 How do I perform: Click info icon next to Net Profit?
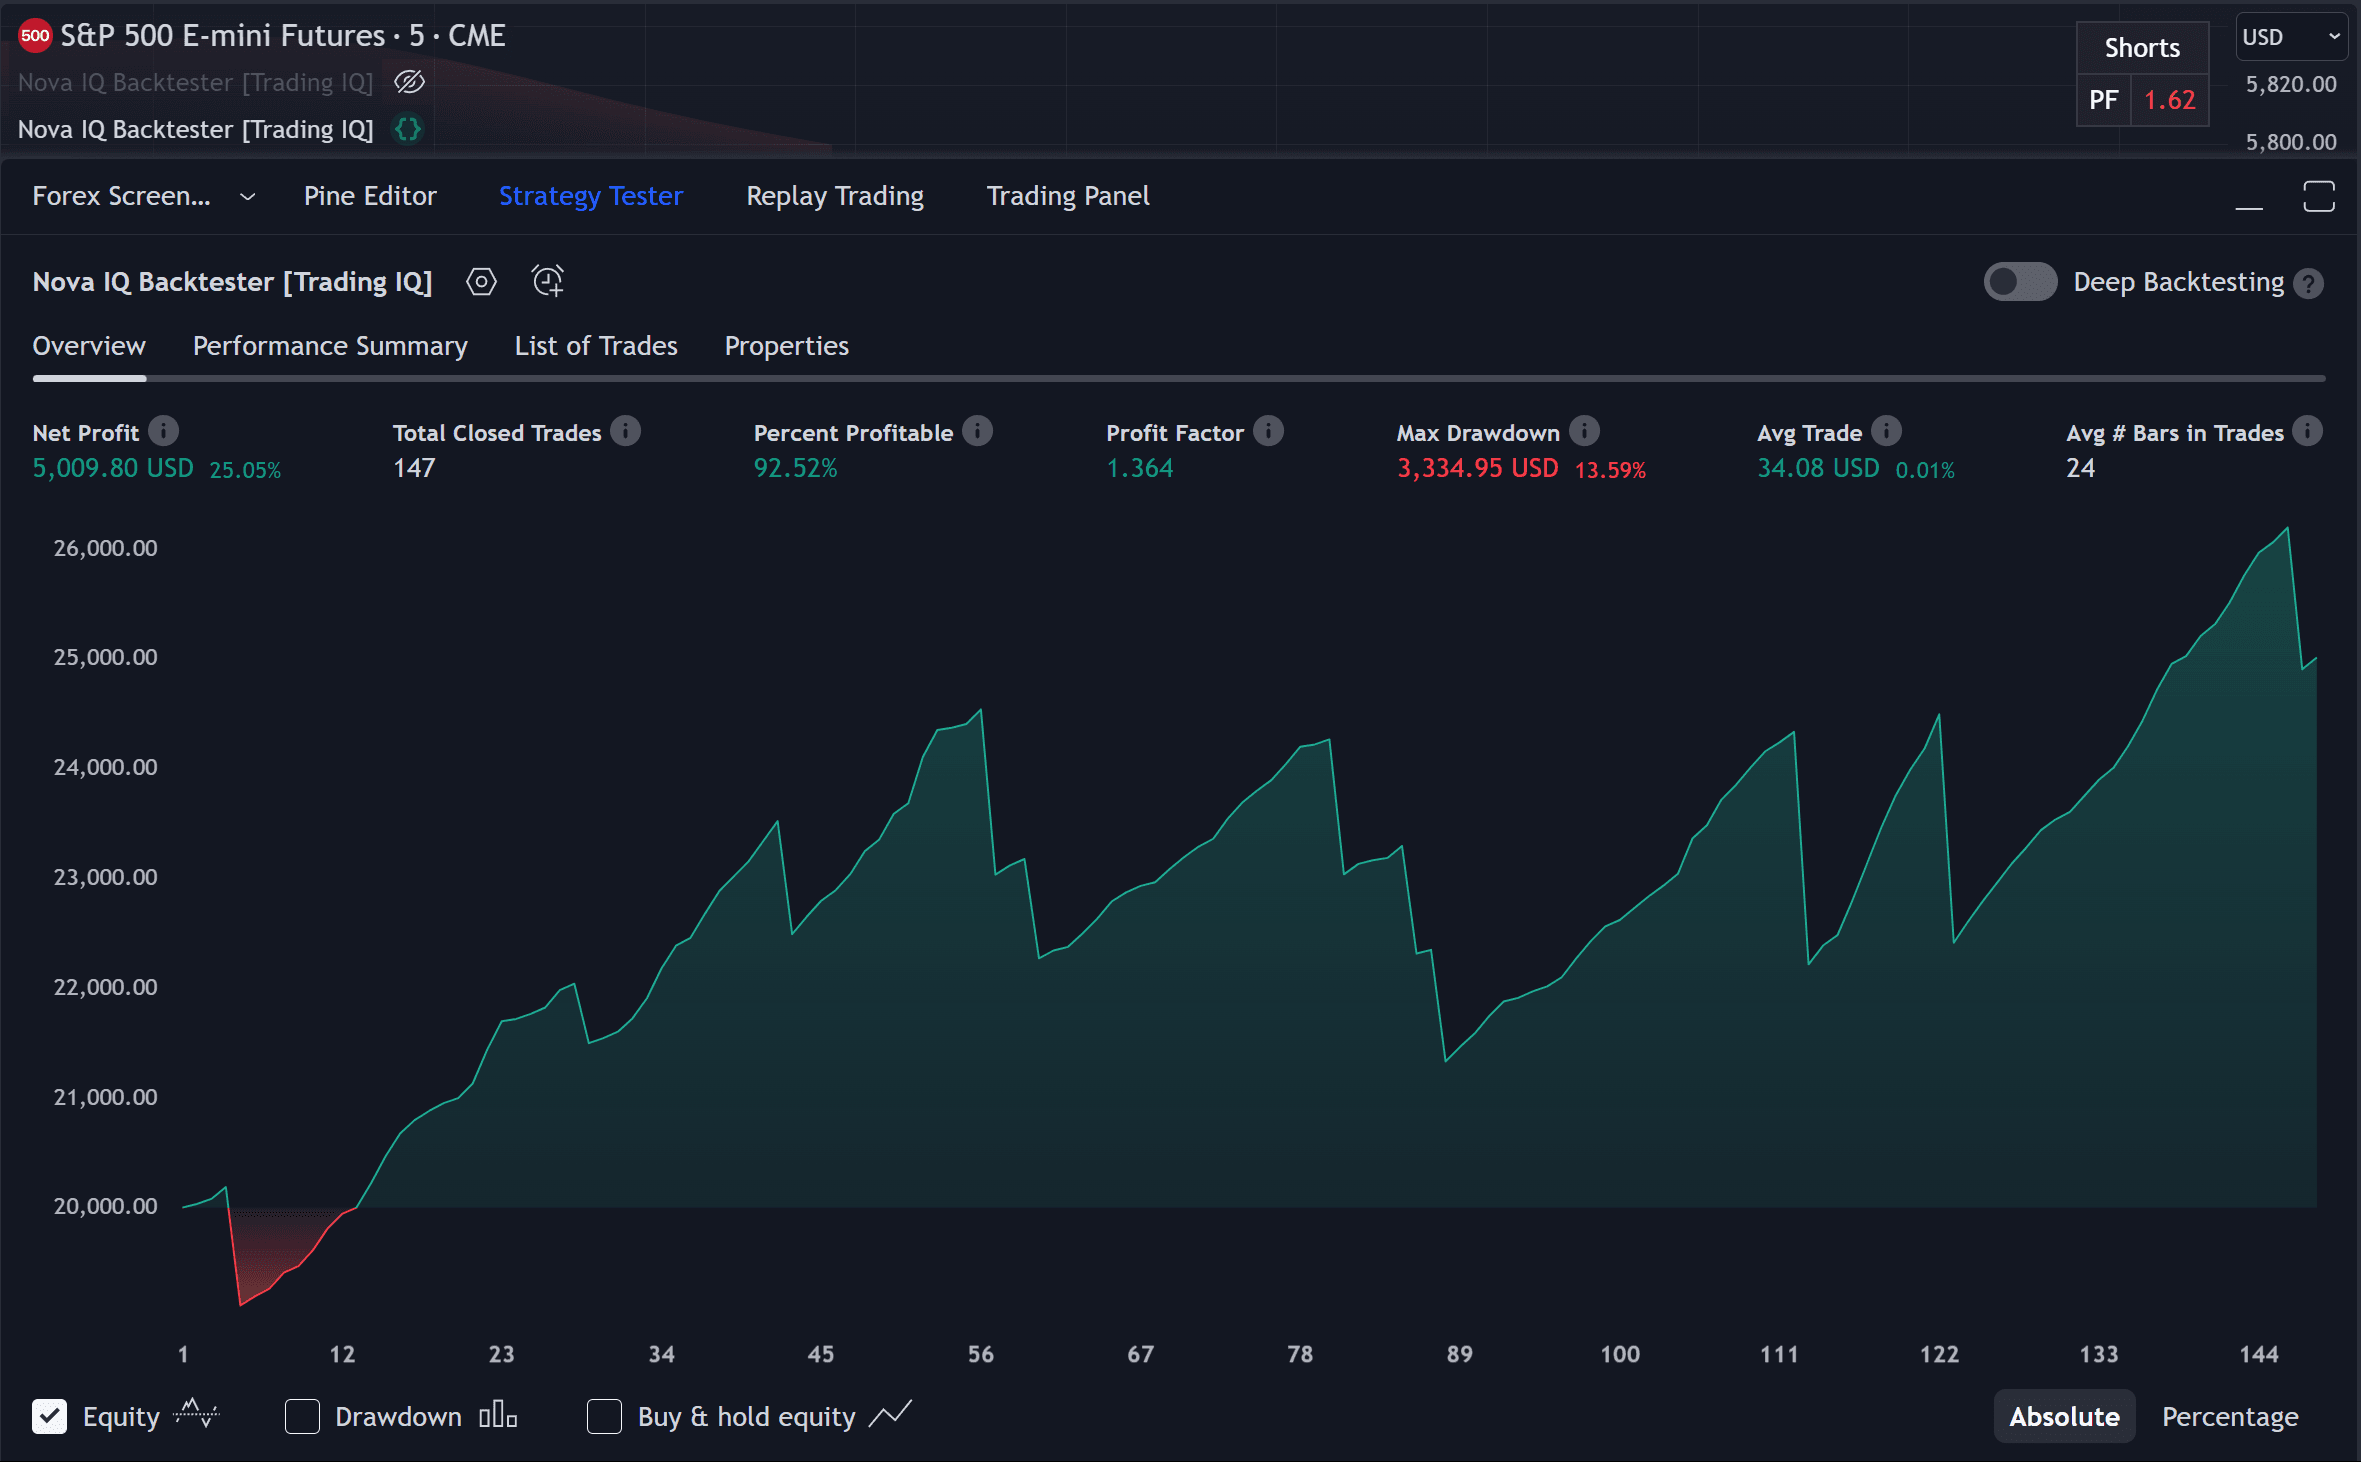click(163, 431)
